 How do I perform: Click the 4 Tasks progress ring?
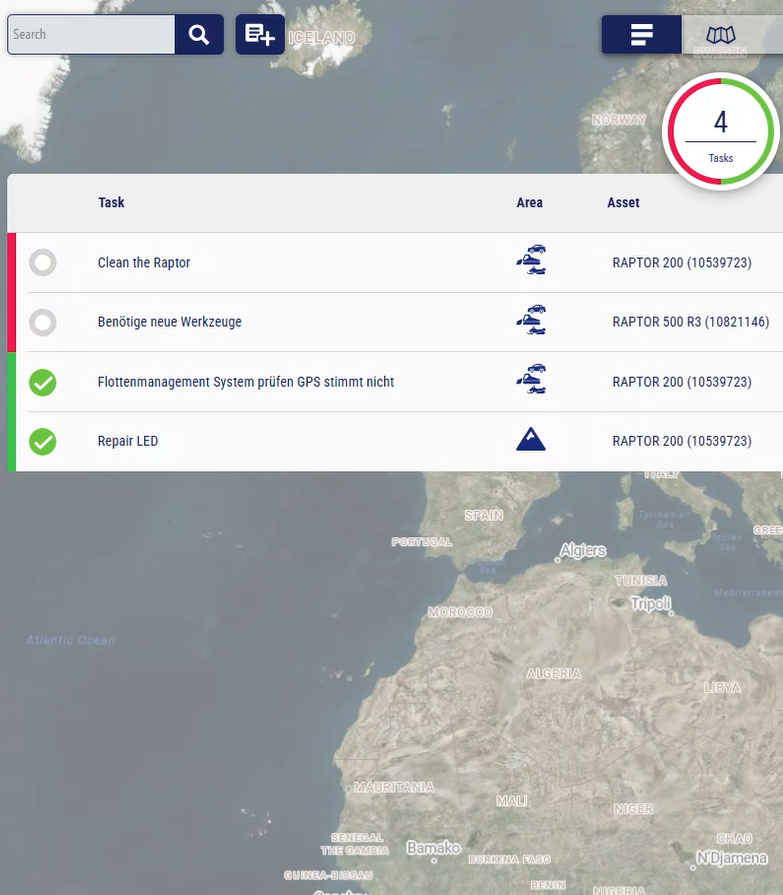720,131
